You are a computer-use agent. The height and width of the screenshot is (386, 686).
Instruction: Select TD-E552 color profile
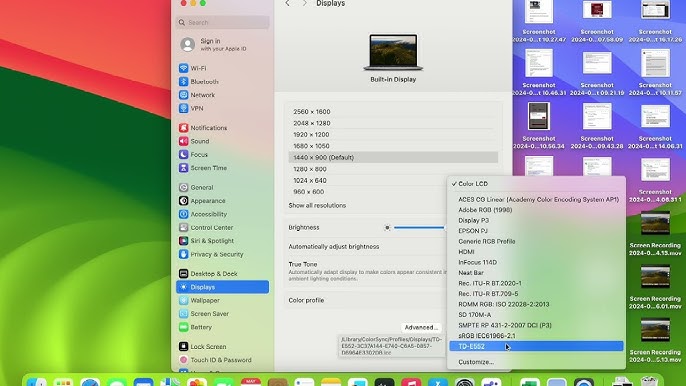click(536, 347)
